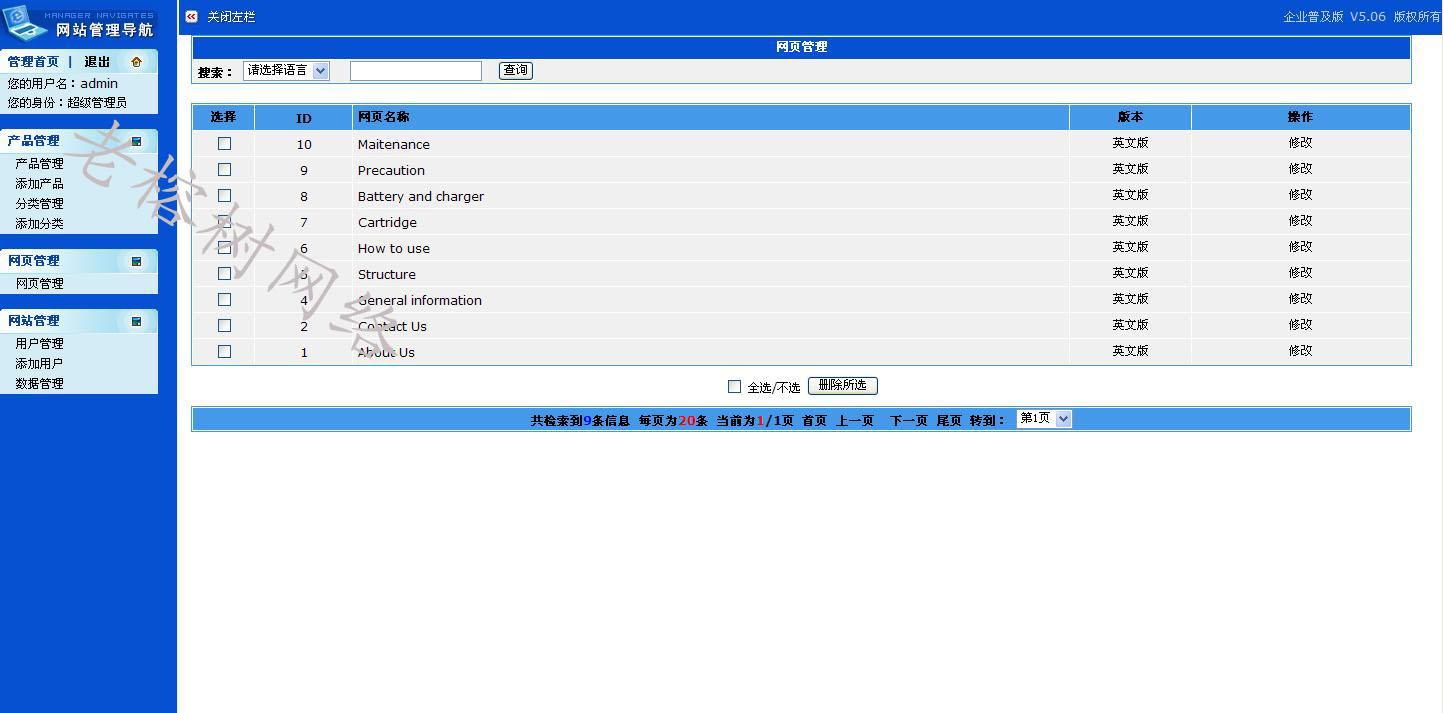Click 修改 for Cartridge row
This screenshot has width=1444, height=713.
pyautogui.click(x=1300, y=221)
